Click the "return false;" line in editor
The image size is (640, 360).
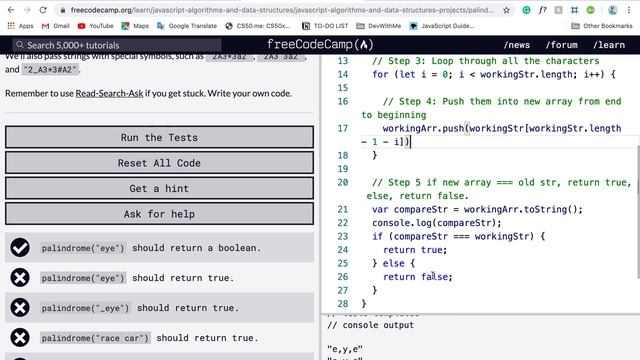pyautogui.click(x=418, y=277)
